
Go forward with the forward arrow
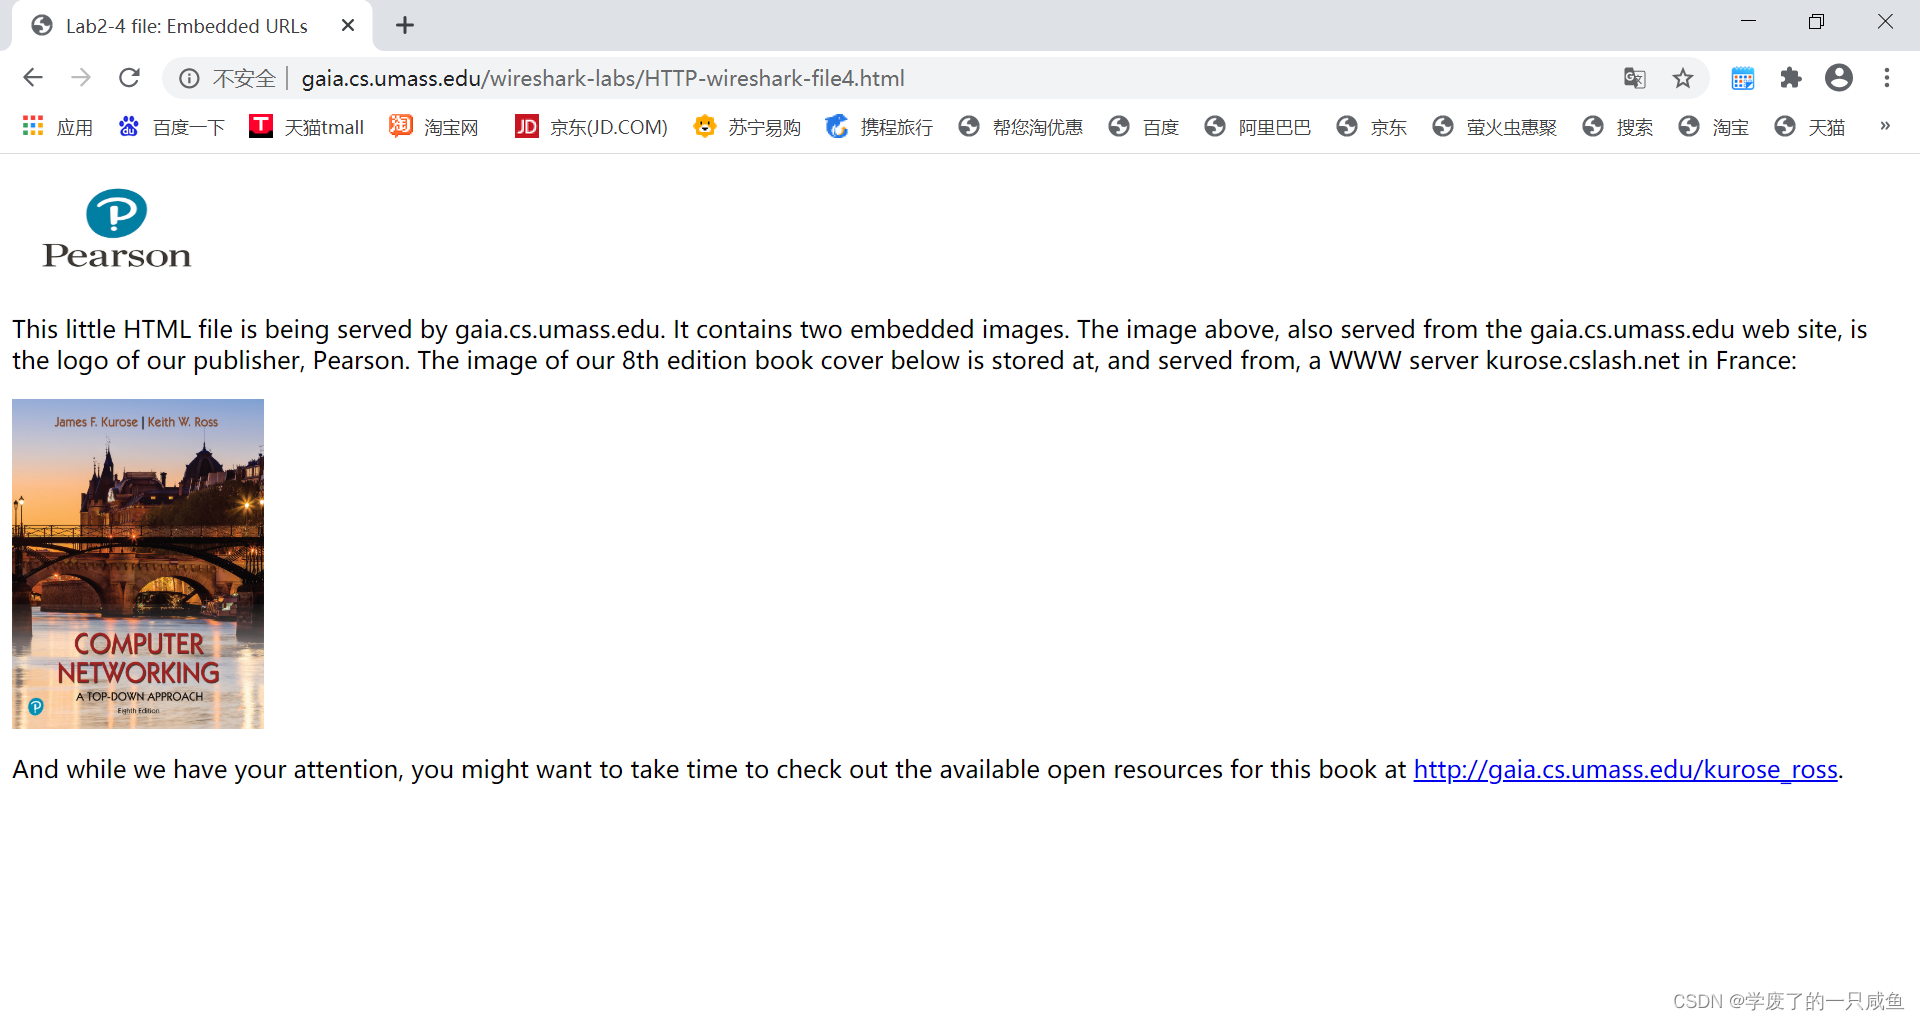(81, 78)
